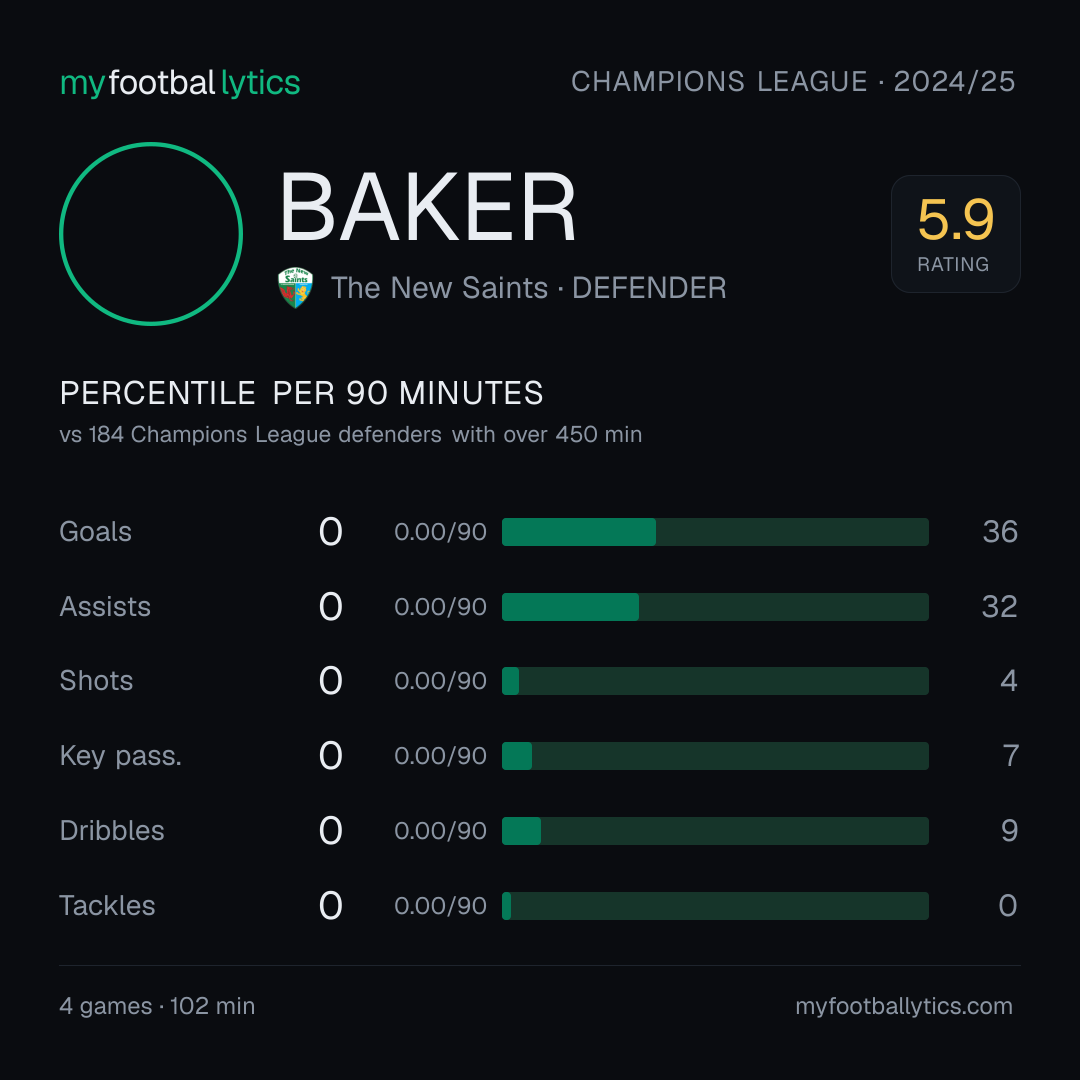Click the Assists percentile value 32
This screenshot has height=1080, width=1080.
[999, 607]
